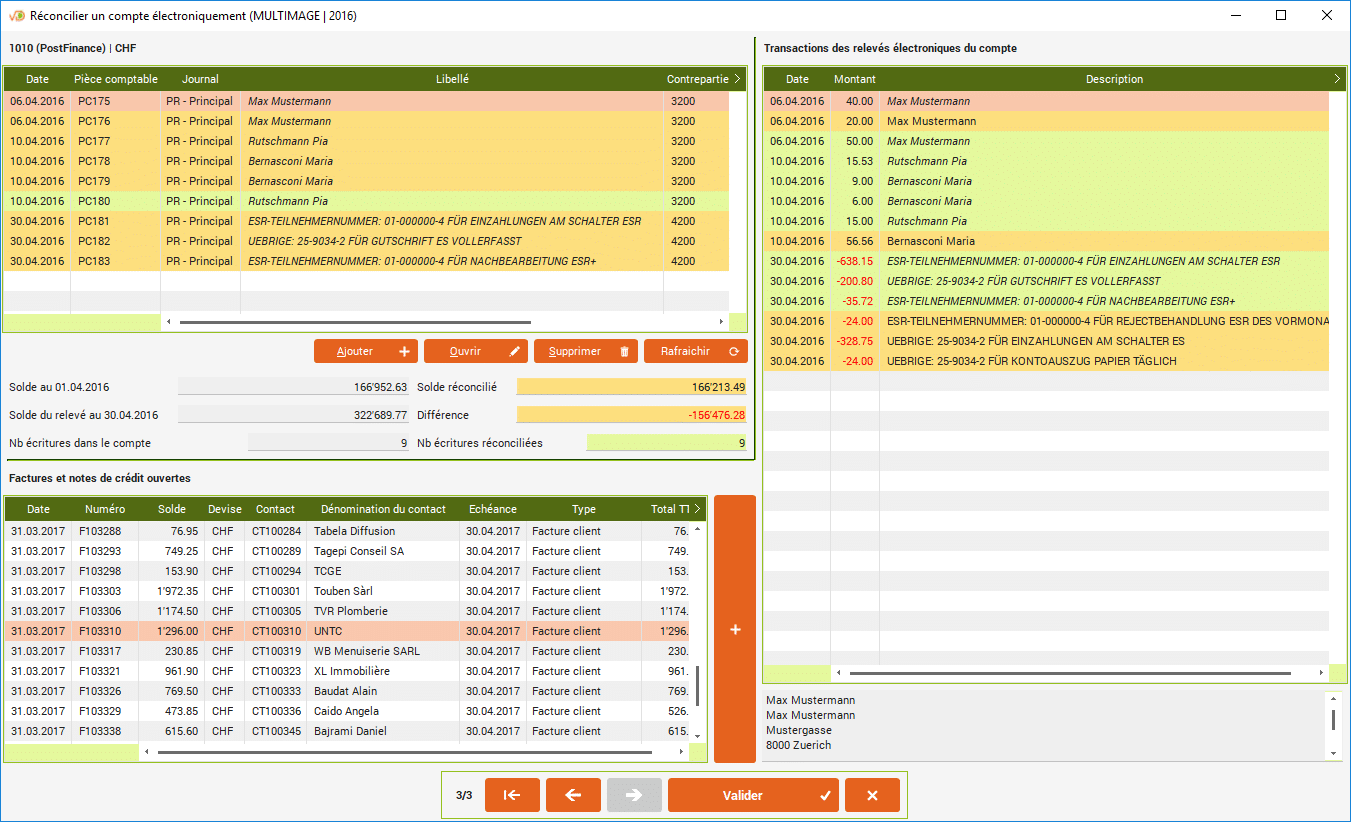Image resolution: width=1351 pixels, height=822 pixels.
Task: Sort entries by Pièce comptable column header
Action: click(x=115, y=79)
